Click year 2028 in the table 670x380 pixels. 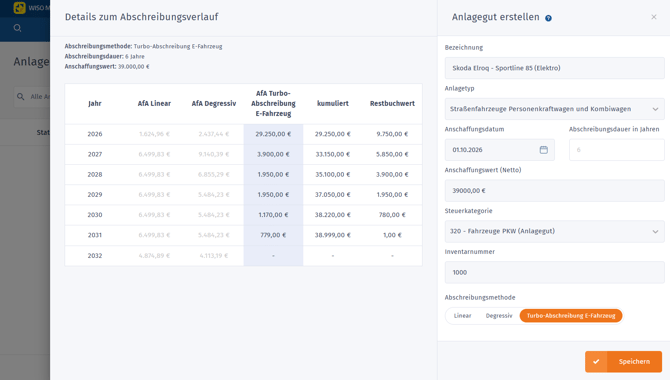pos(95,174)
